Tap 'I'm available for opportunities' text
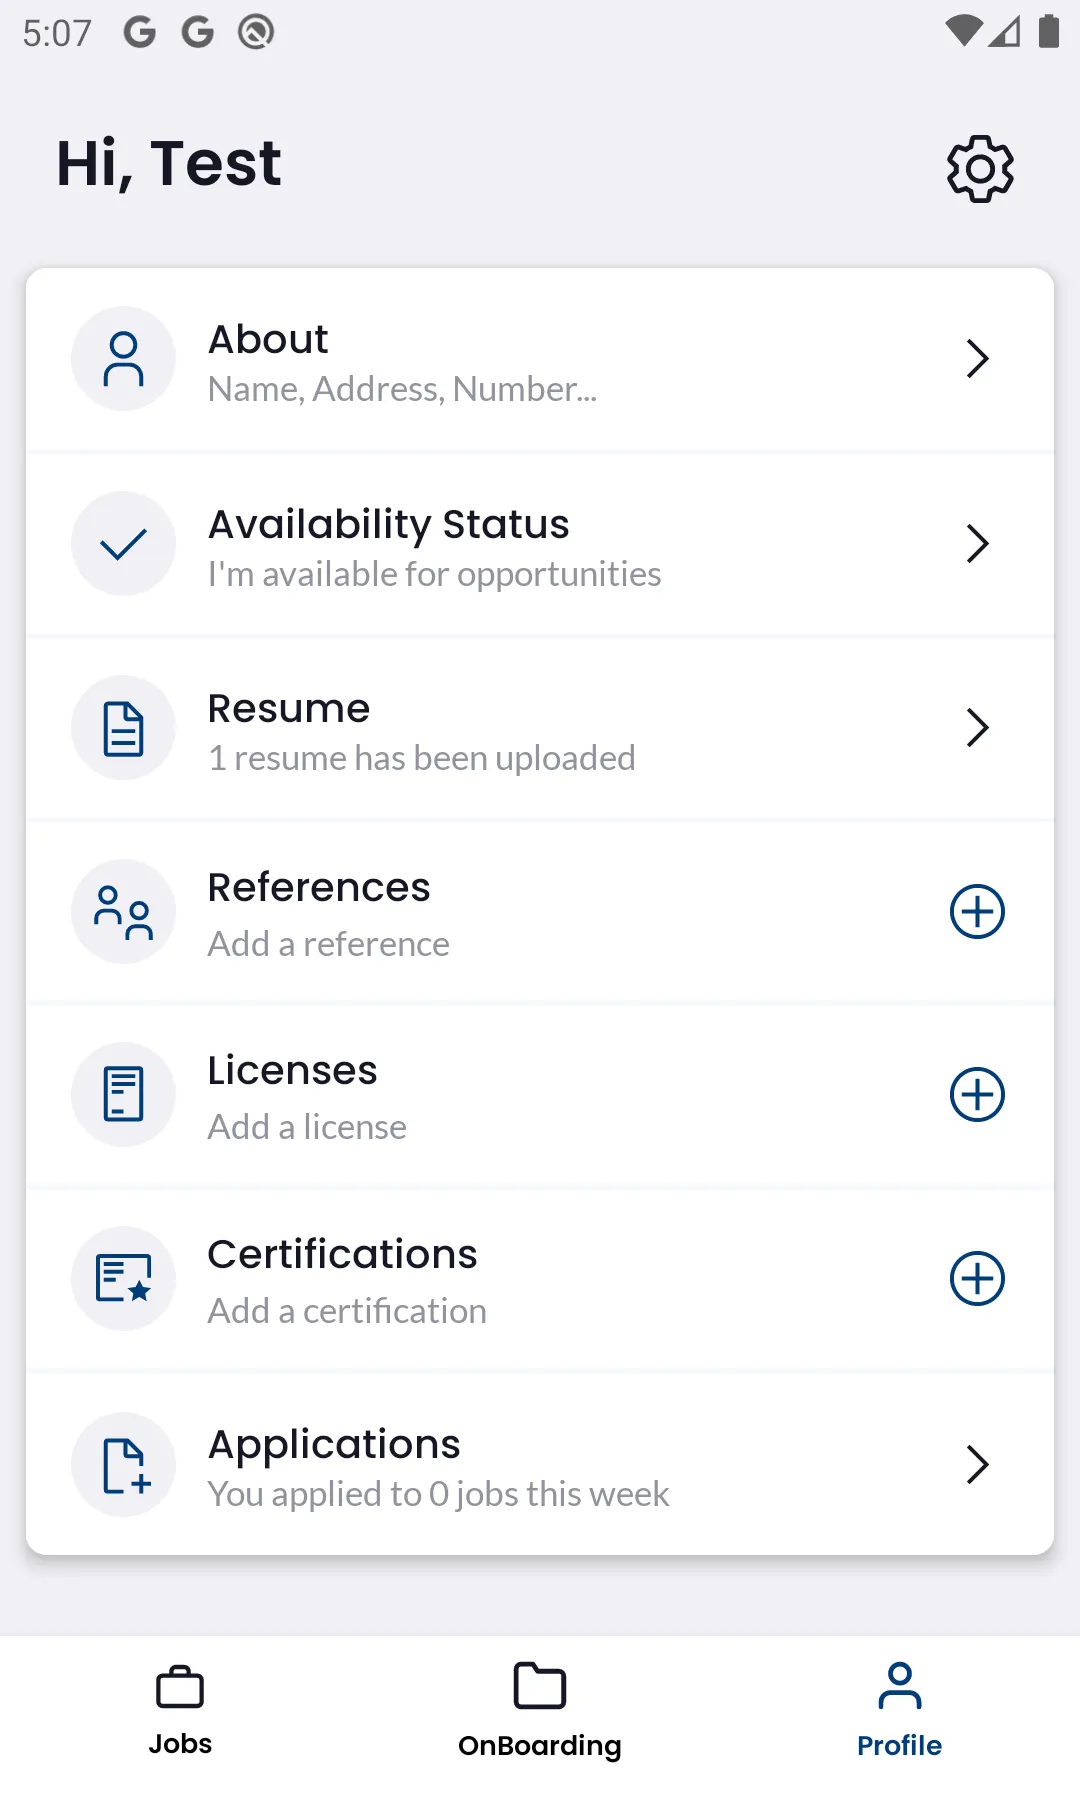 click(434, 575)
